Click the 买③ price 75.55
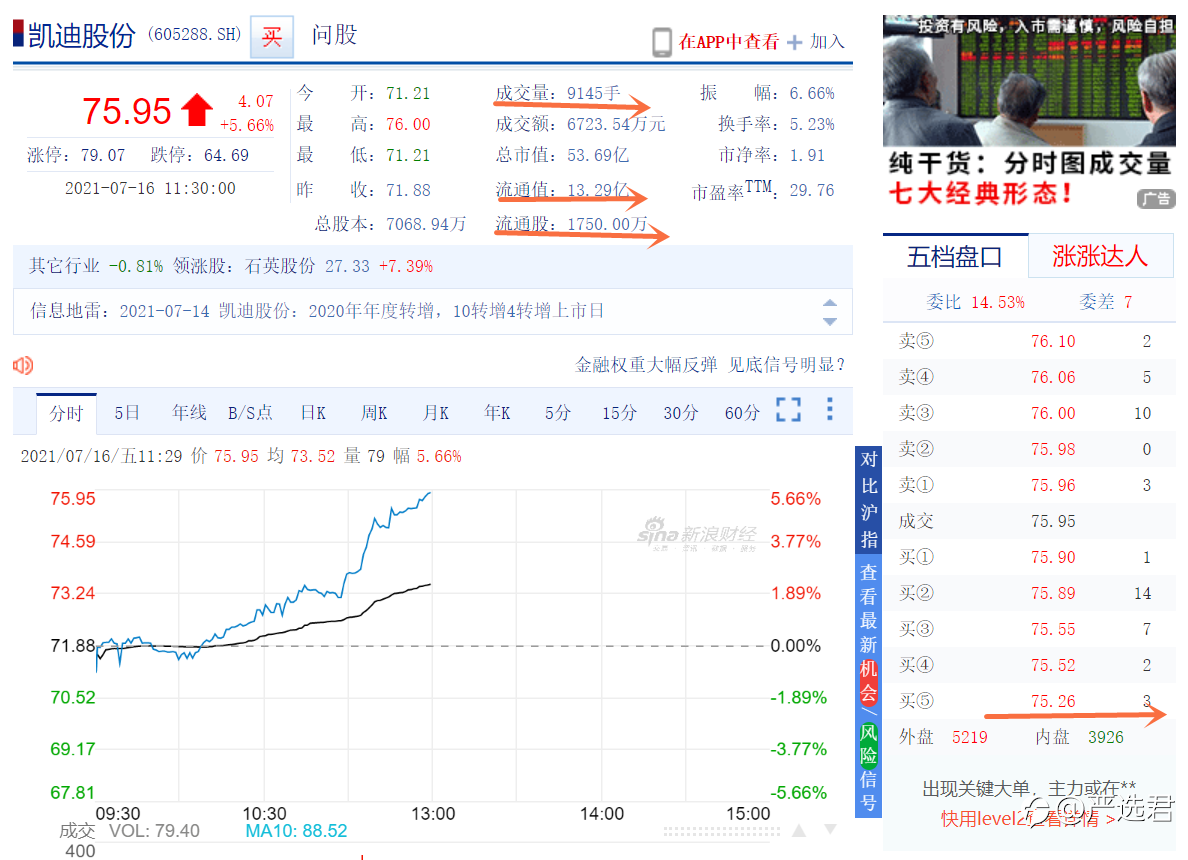 1052,630
